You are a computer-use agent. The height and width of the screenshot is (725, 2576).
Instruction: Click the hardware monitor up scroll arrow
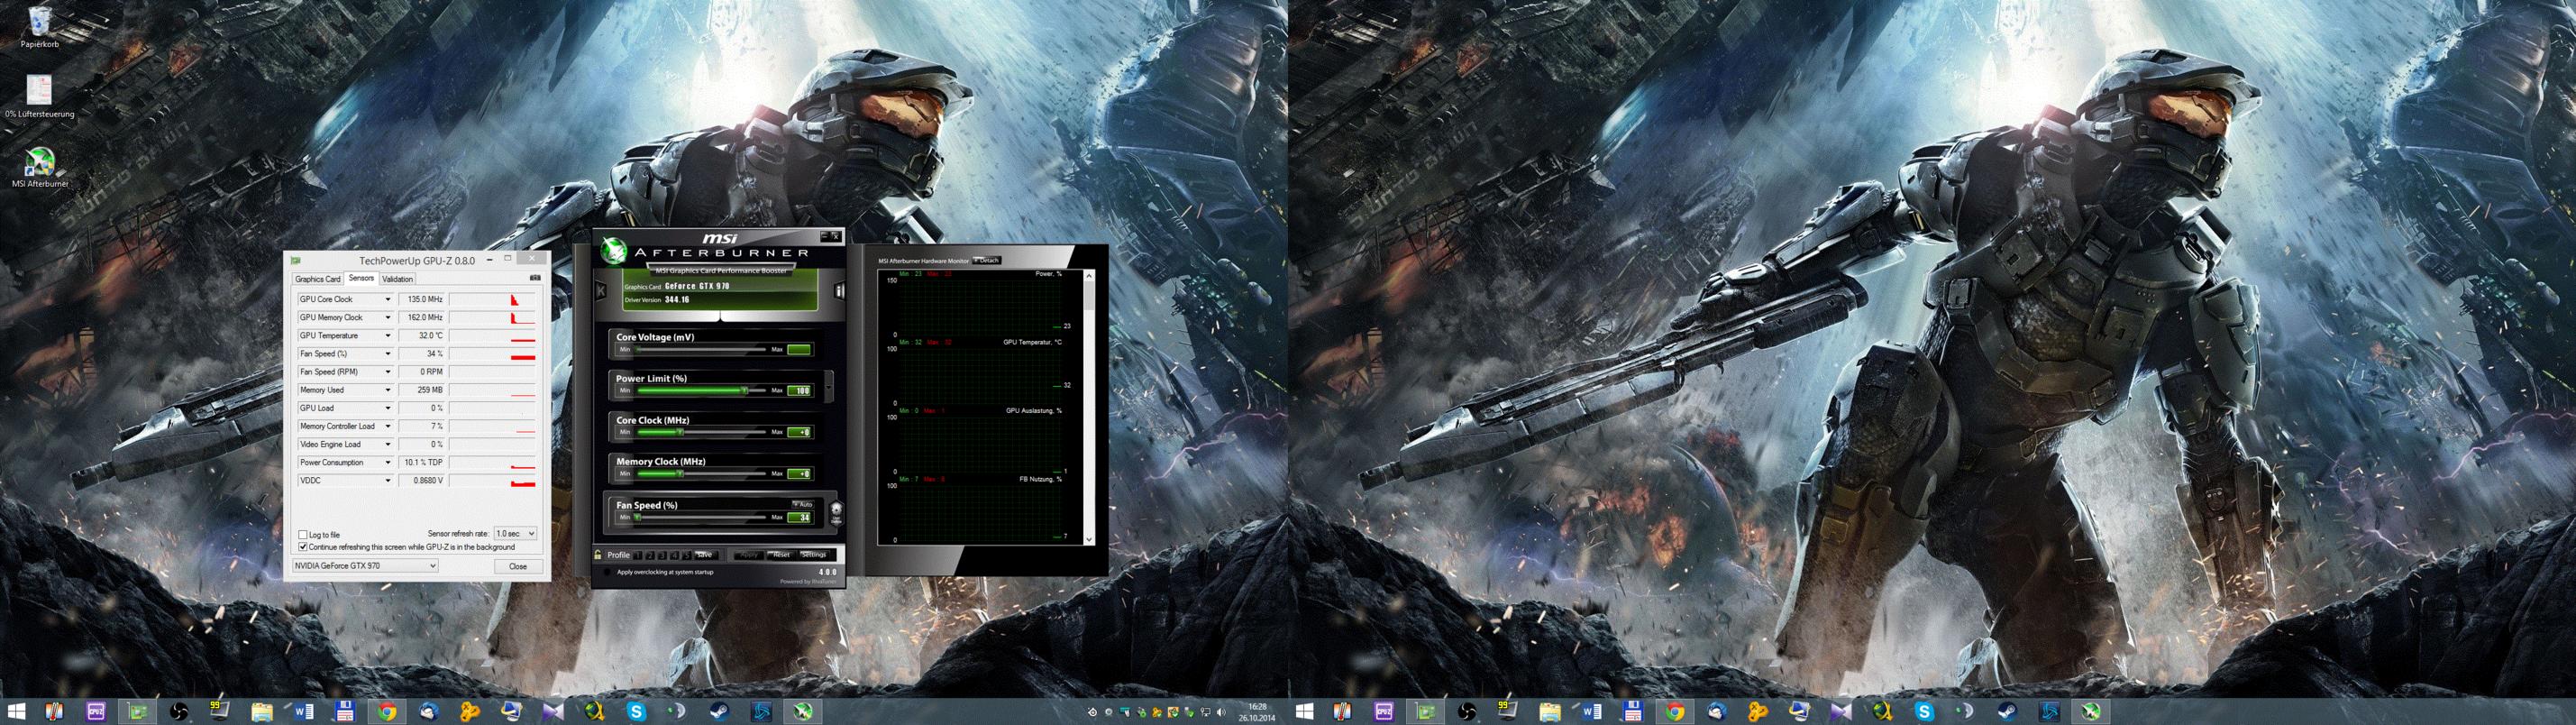[1089, 275]
